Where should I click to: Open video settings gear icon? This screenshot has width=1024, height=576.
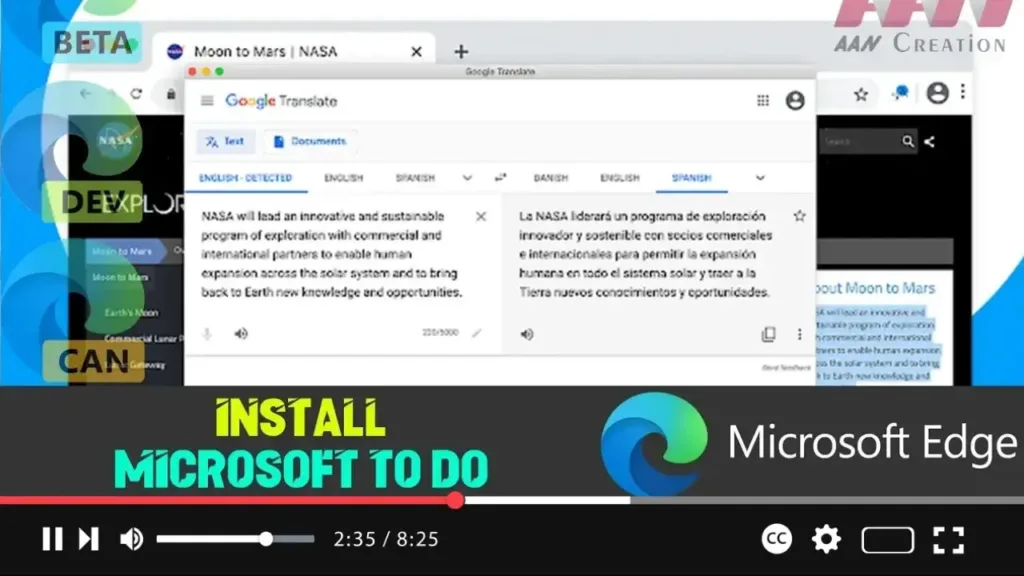click(x=826, y=539)
